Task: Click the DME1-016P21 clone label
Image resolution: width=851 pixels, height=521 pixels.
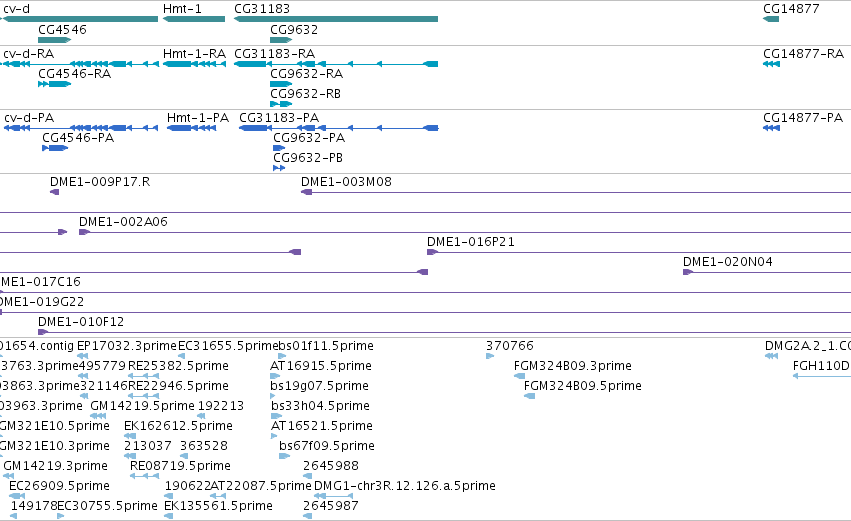Action: pyautogui.click(x=471, y=242)
